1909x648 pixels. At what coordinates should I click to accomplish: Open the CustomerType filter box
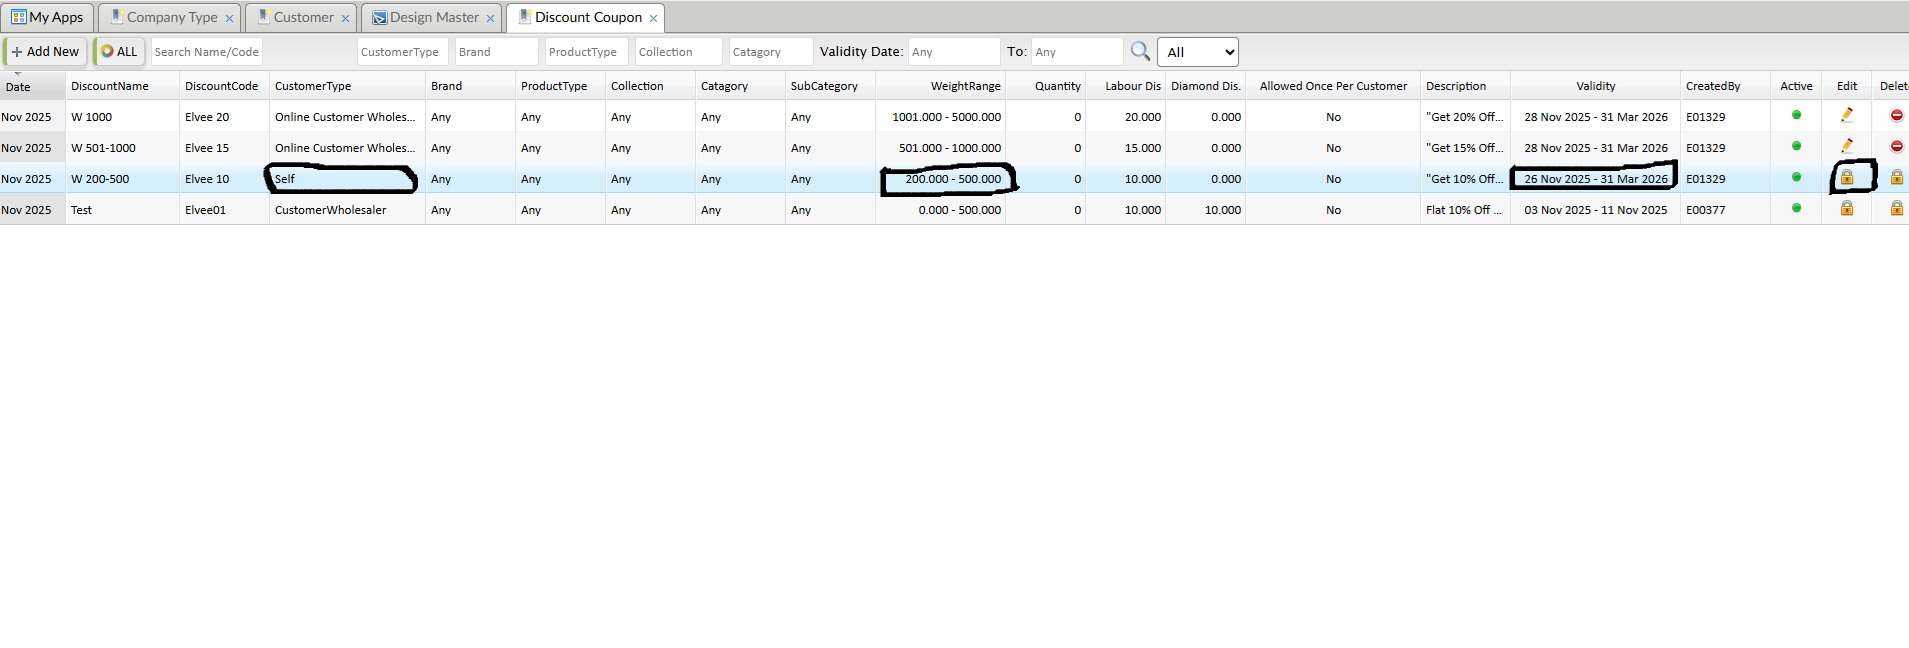(x=402, y=52)
